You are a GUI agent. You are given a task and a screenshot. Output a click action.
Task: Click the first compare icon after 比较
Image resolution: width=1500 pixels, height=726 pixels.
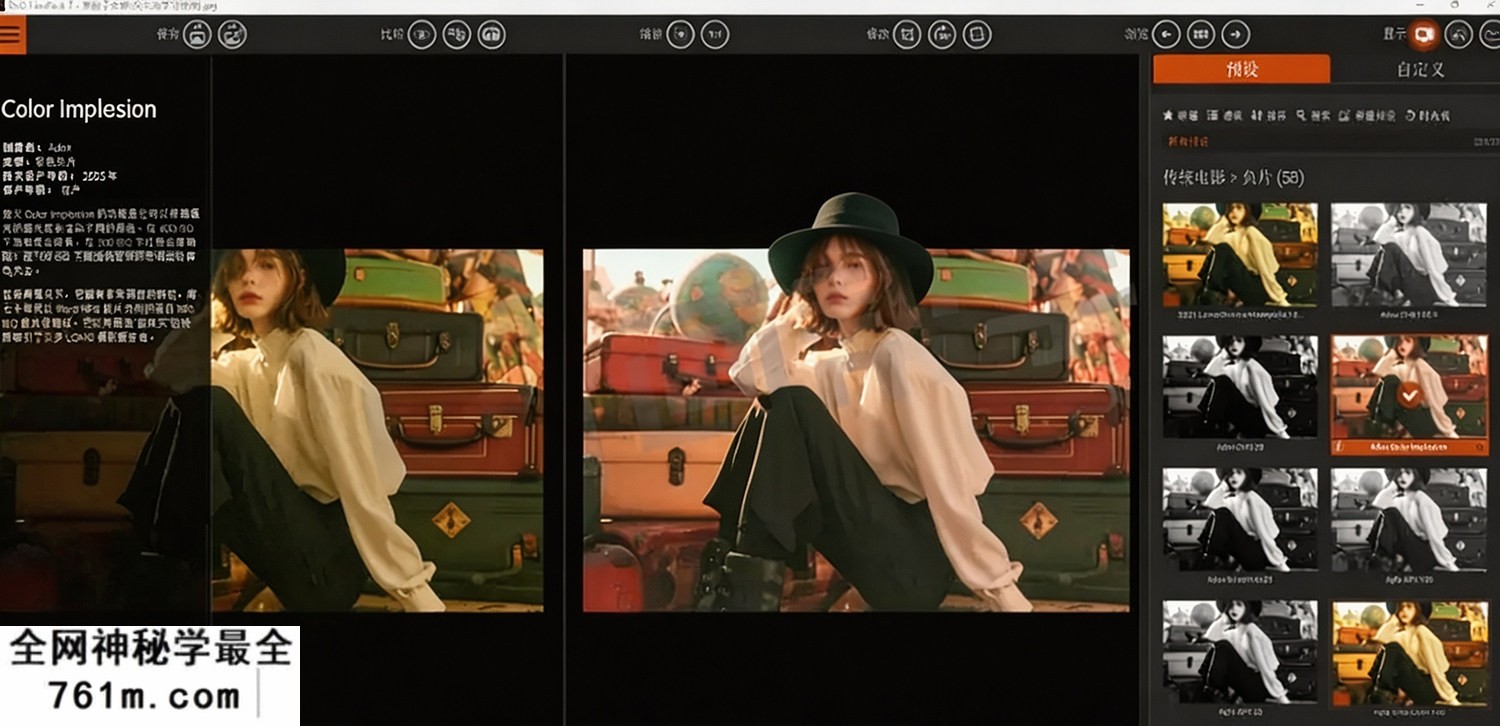(x=423, y=35)
